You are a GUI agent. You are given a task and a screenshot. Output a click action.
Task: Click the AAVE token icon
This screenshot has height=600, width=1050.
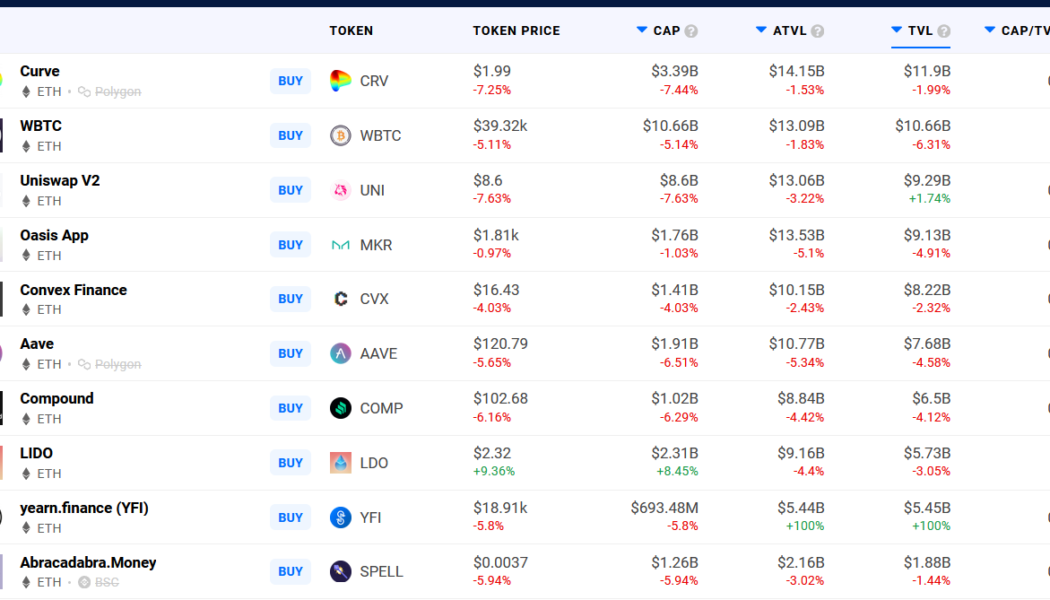tap(341, 353)
